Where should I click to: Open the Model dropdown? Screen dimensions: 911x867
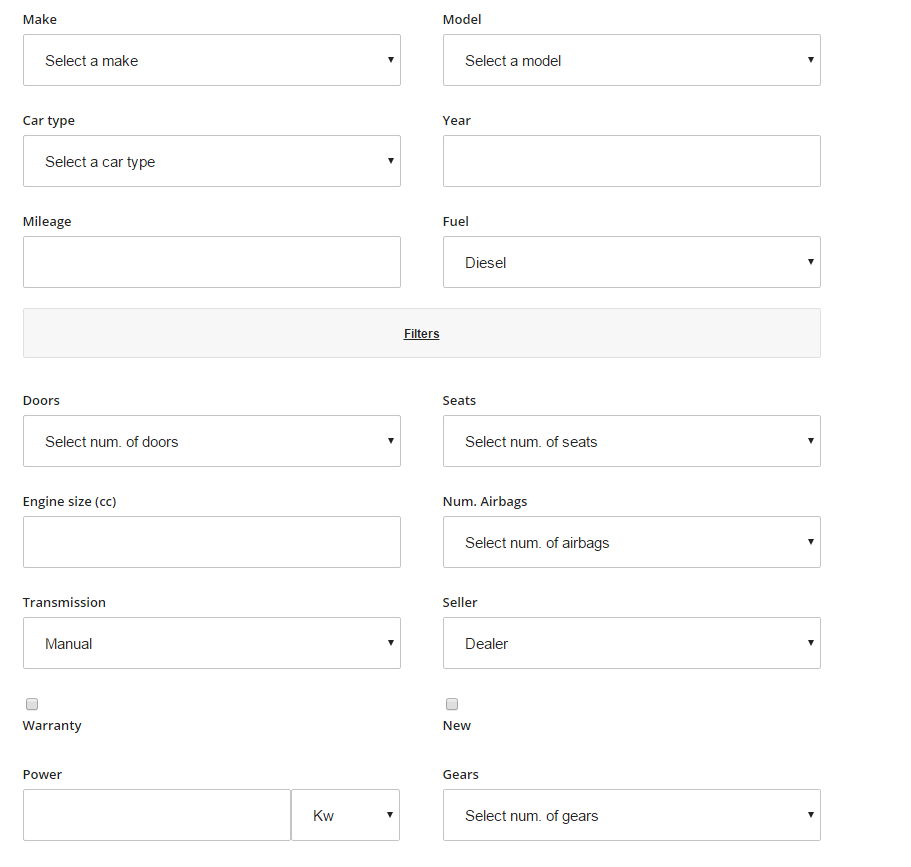(631, 60)
